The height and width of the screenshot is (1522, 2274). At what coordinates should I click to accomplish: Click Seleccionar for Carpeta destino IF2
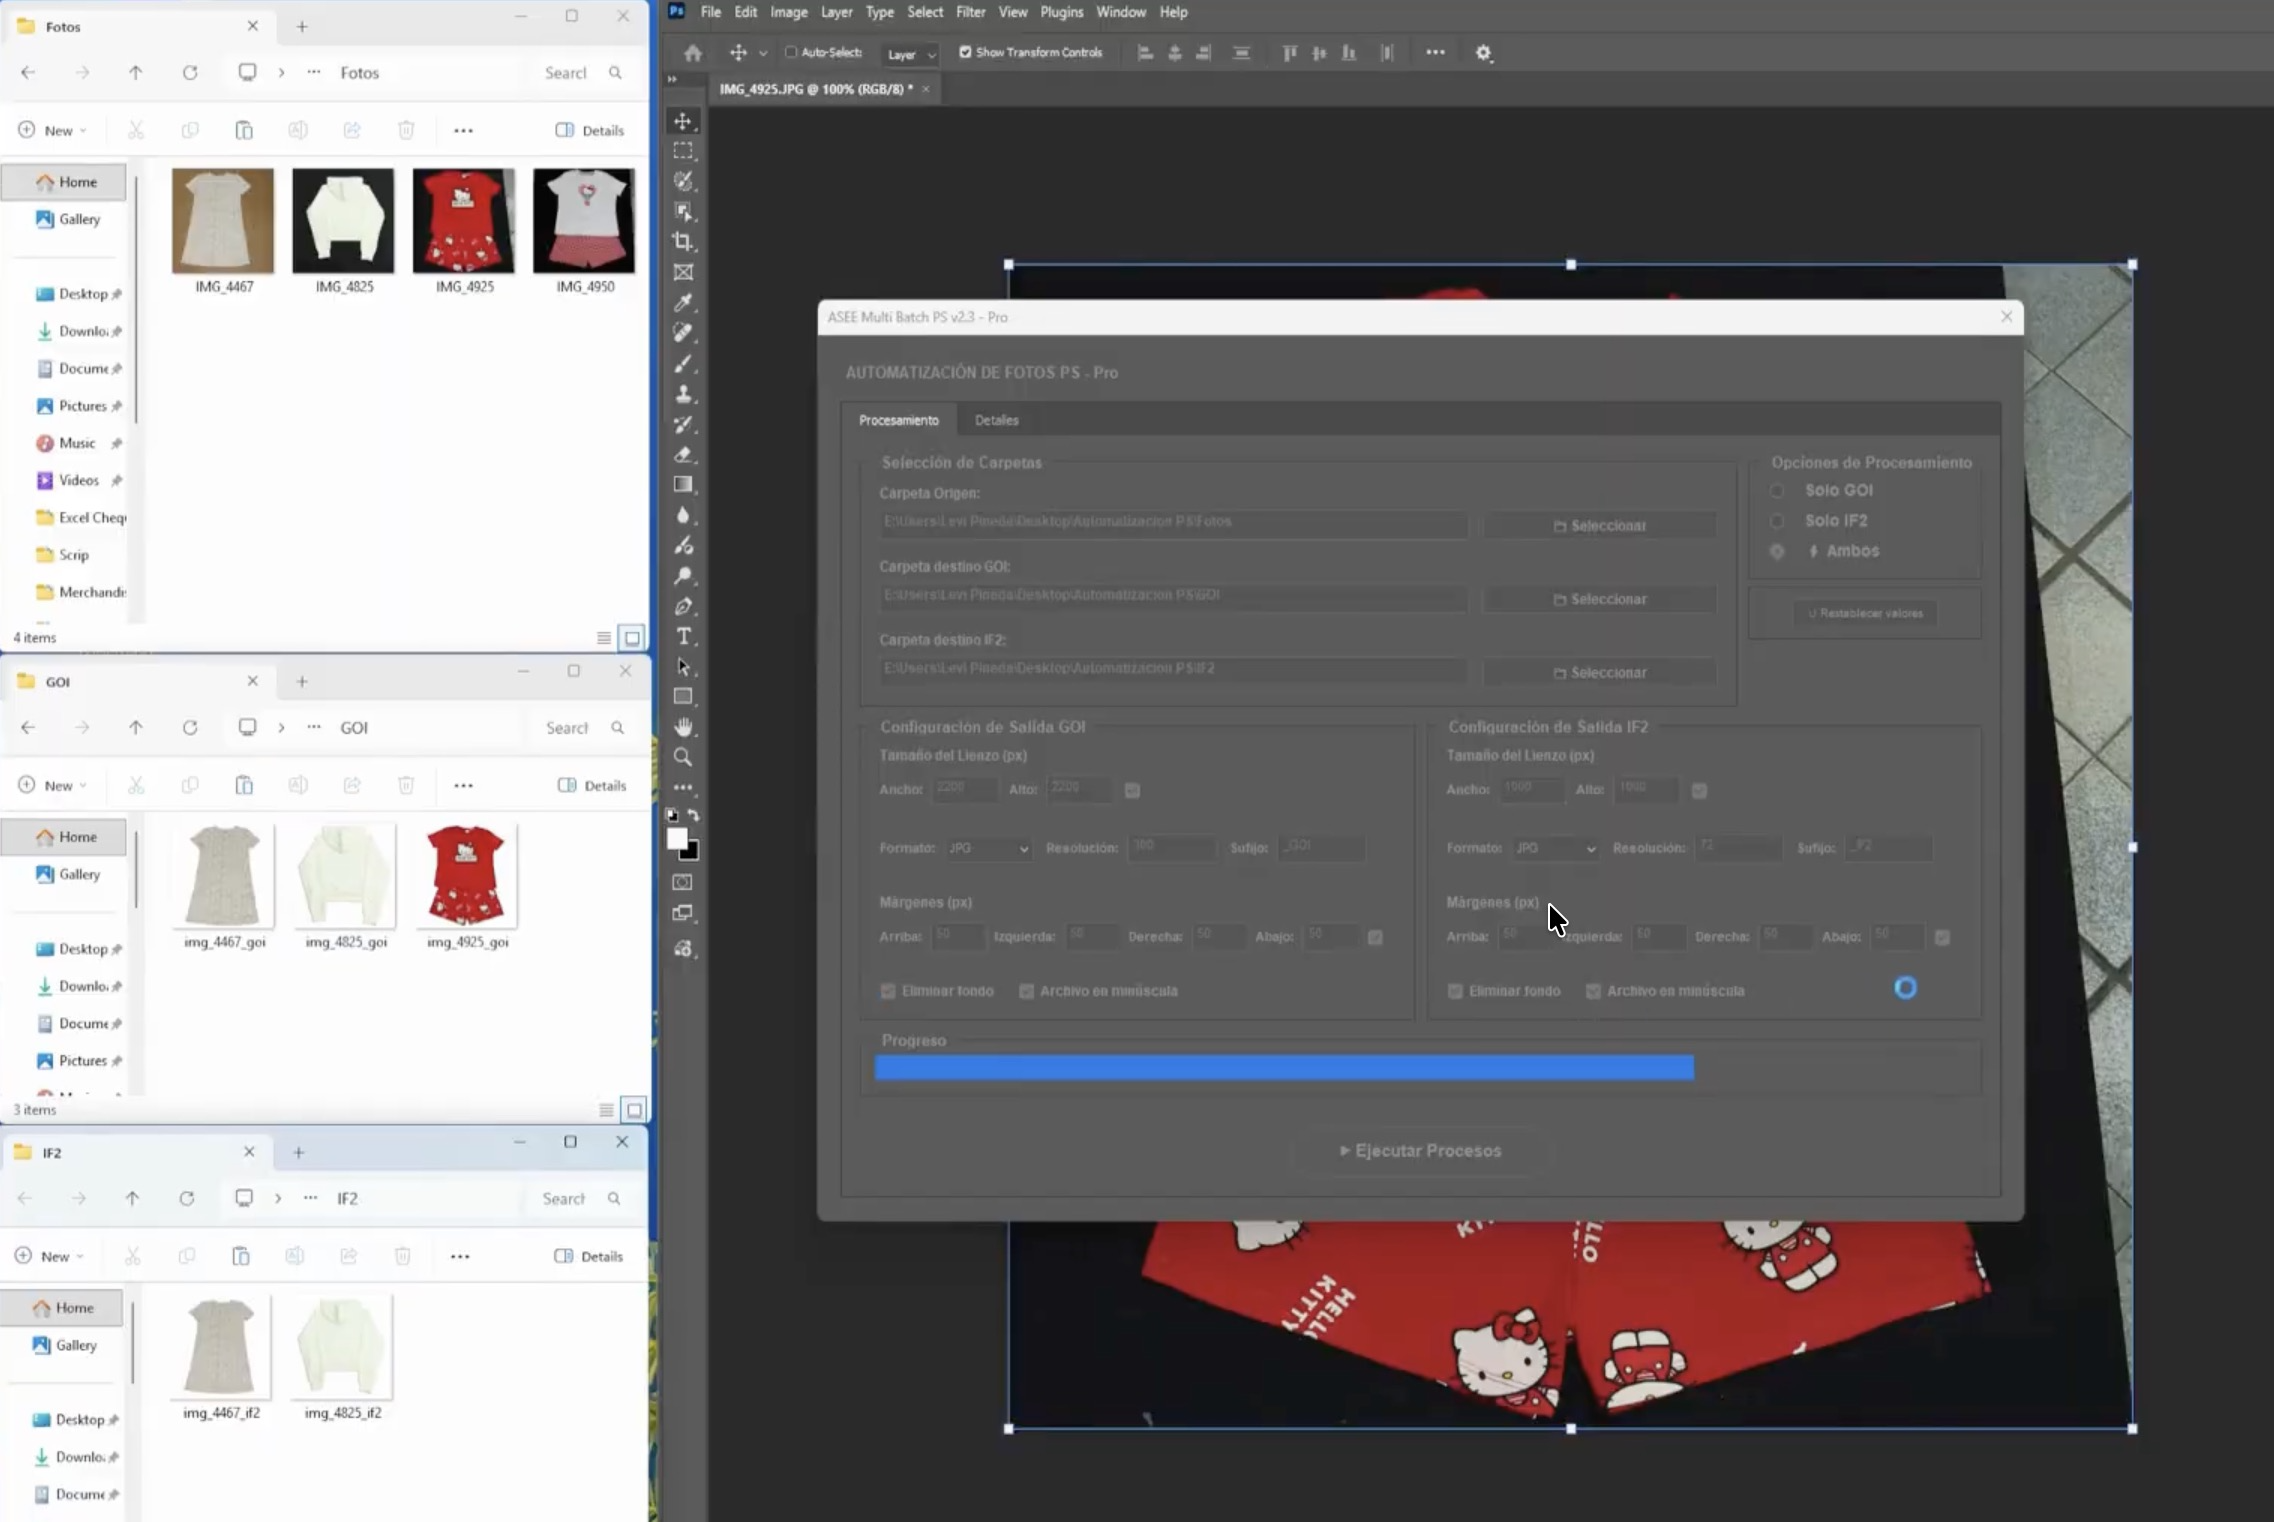1599,673
